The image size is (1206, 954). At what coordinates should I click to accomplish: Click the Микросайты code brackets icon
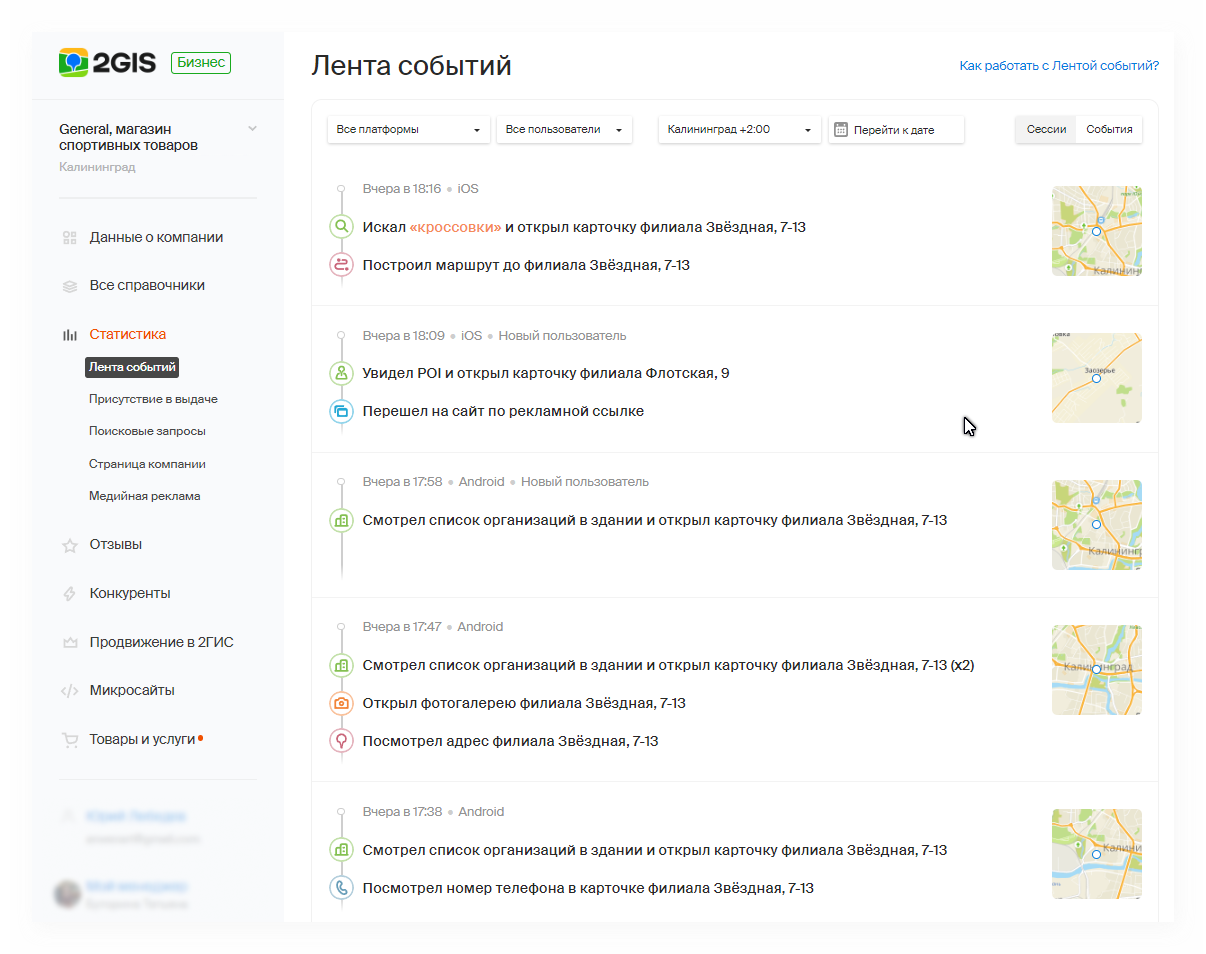click(x=70, y=691)
